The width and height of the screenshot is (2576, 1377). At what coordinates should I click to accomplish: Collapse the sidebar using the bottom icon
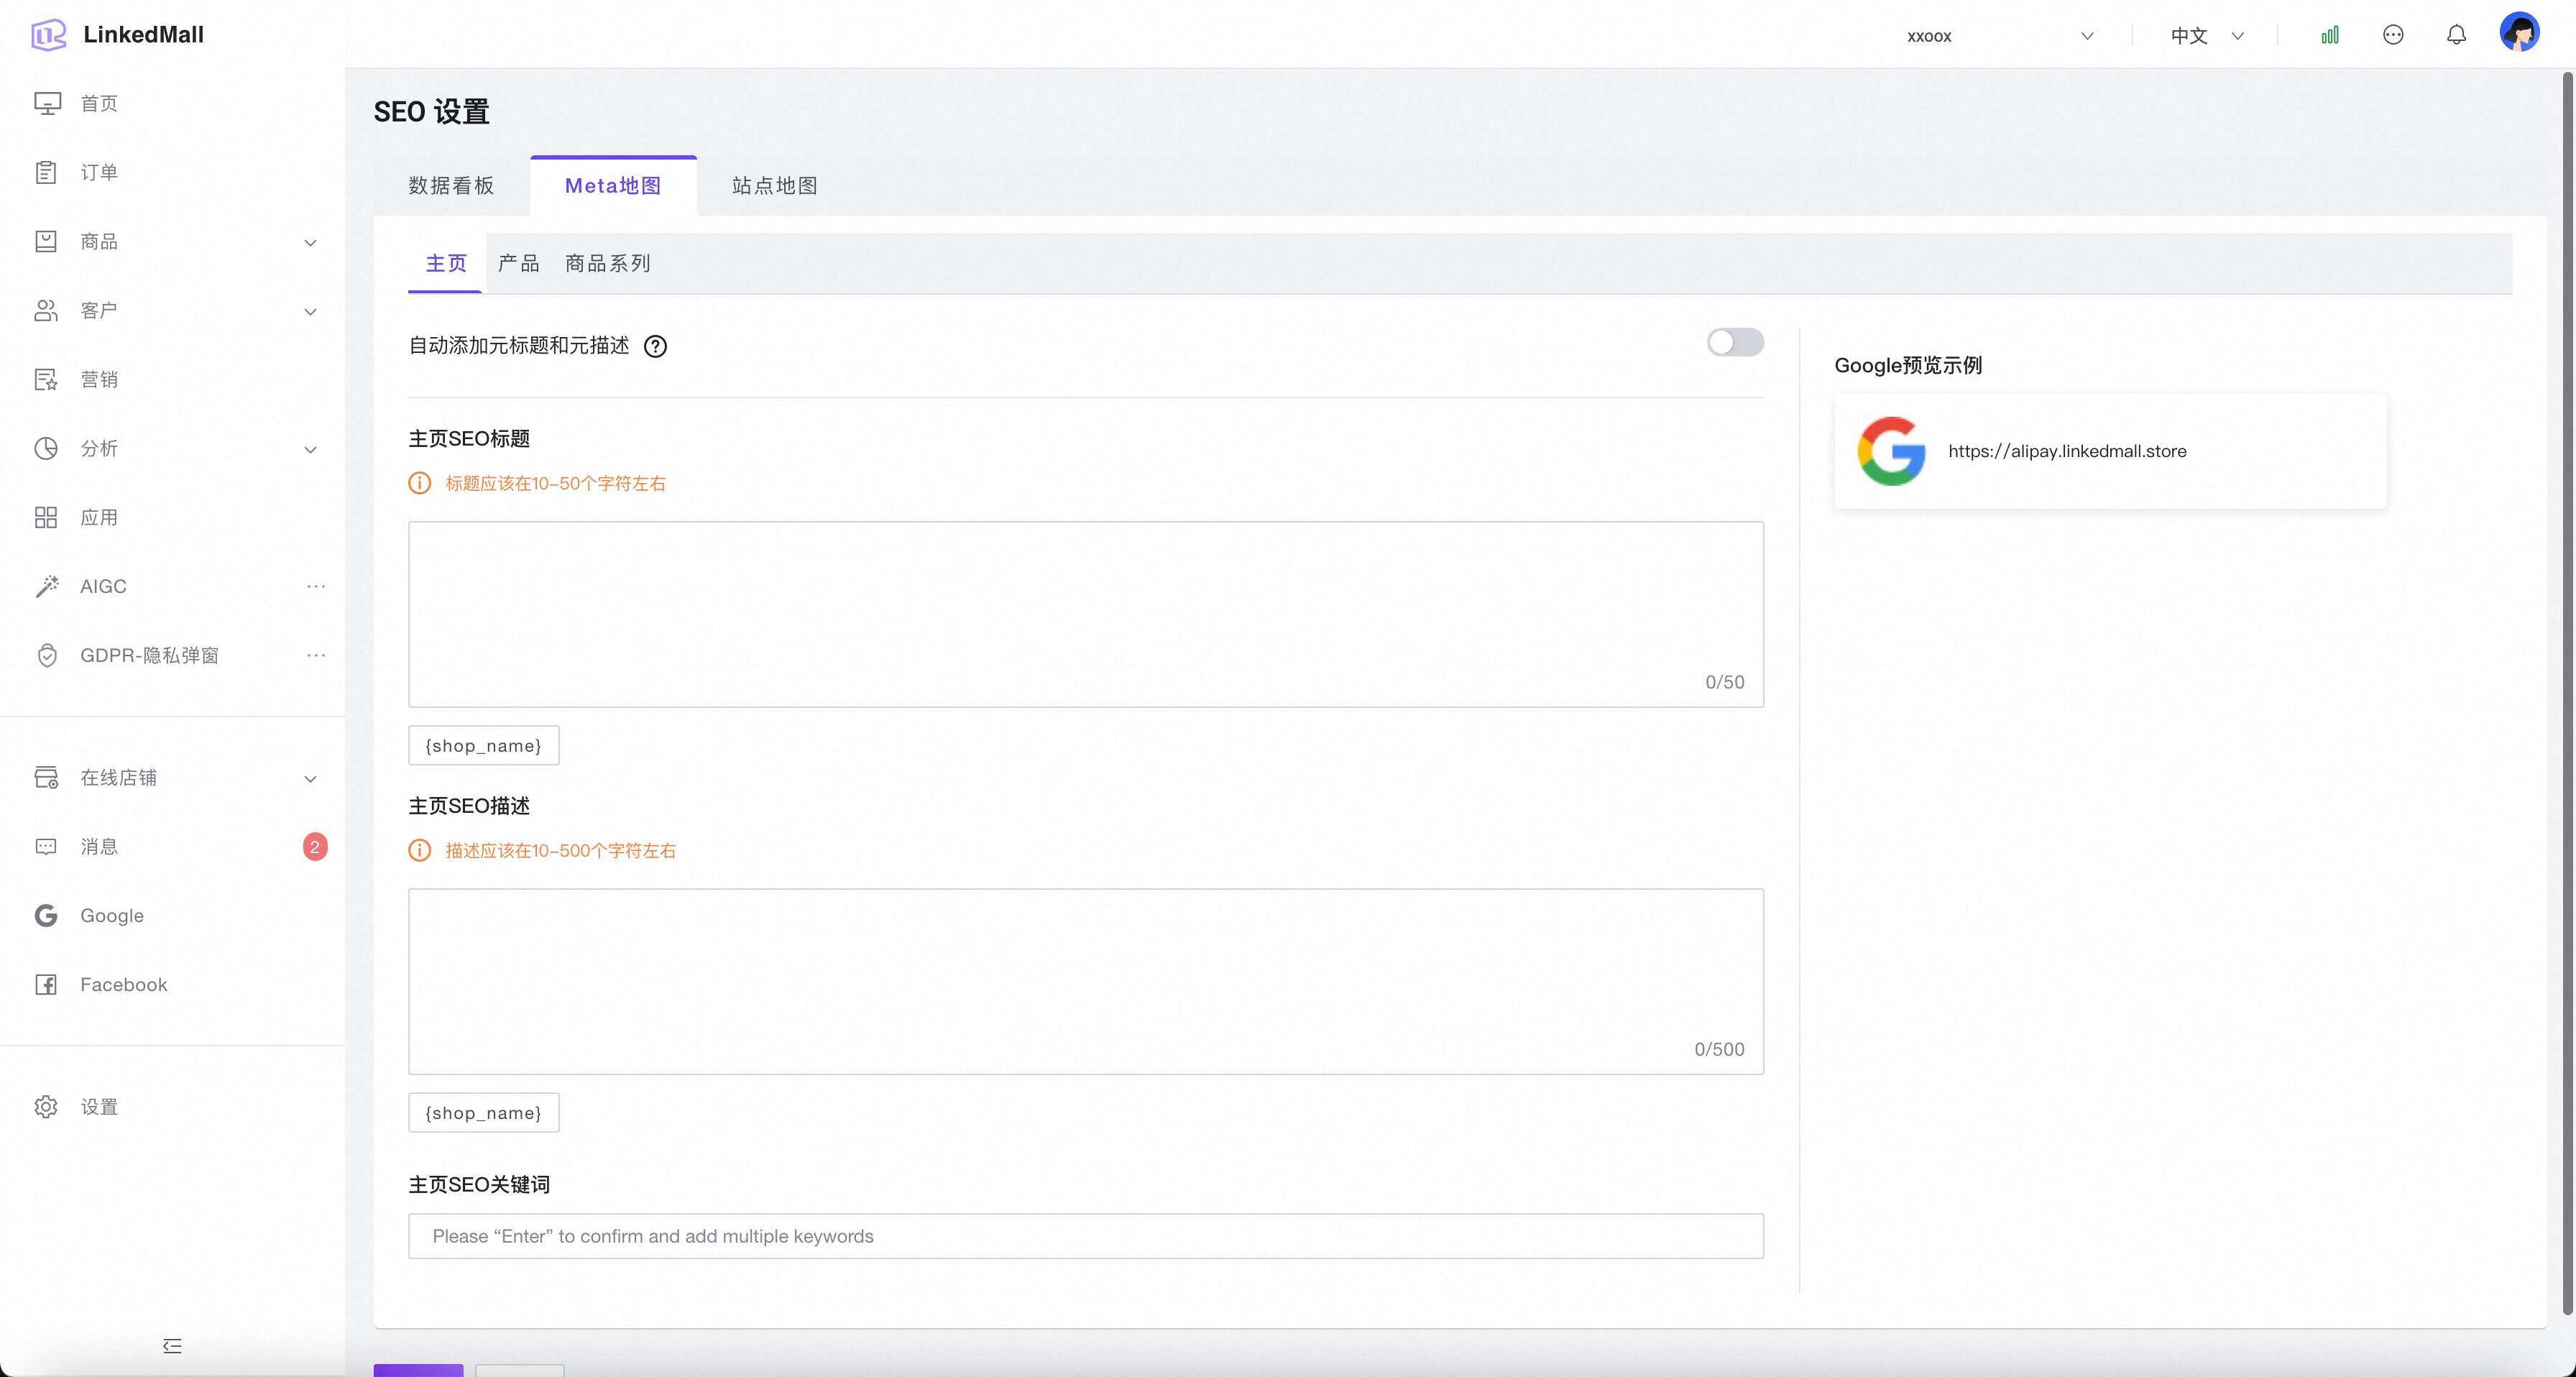click(172, 1346)
